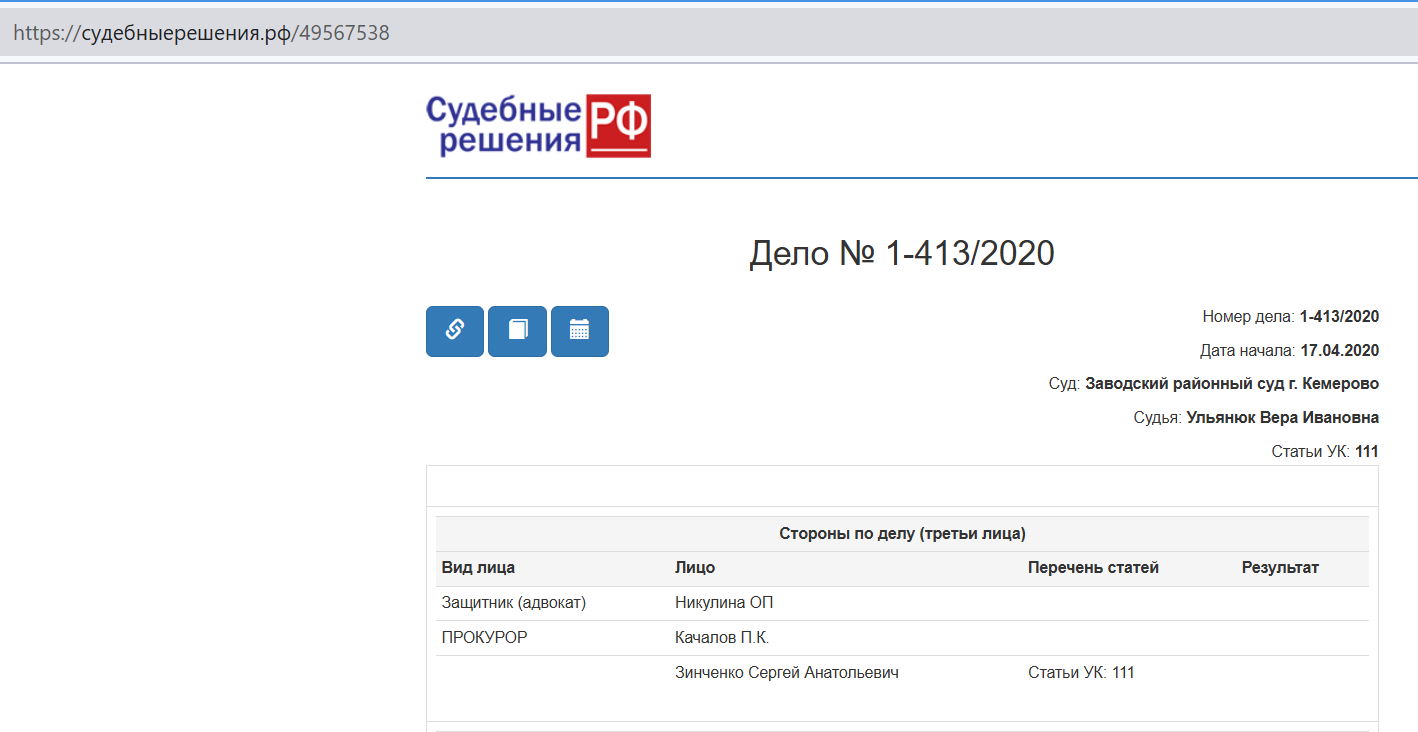Click the chain link icon button

[454, 330]
